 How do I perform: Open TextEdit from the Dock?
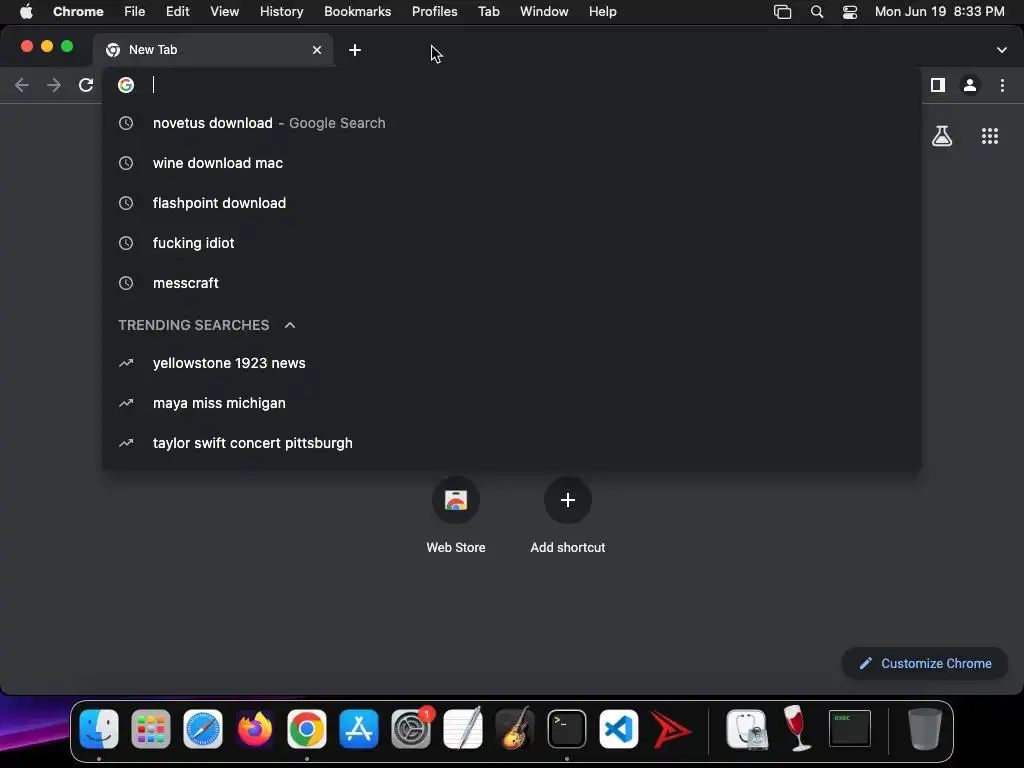462,729
